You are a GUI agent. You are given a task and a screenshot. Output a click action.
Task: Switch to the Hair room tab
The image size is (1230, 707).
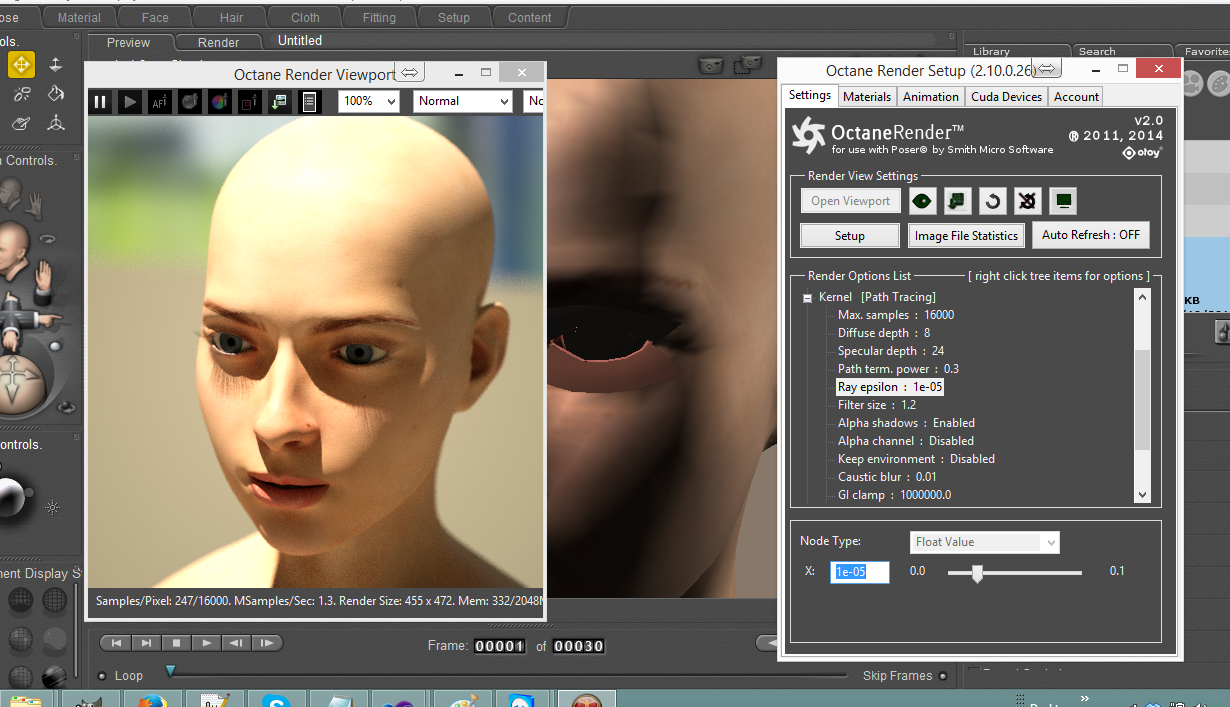231,17
